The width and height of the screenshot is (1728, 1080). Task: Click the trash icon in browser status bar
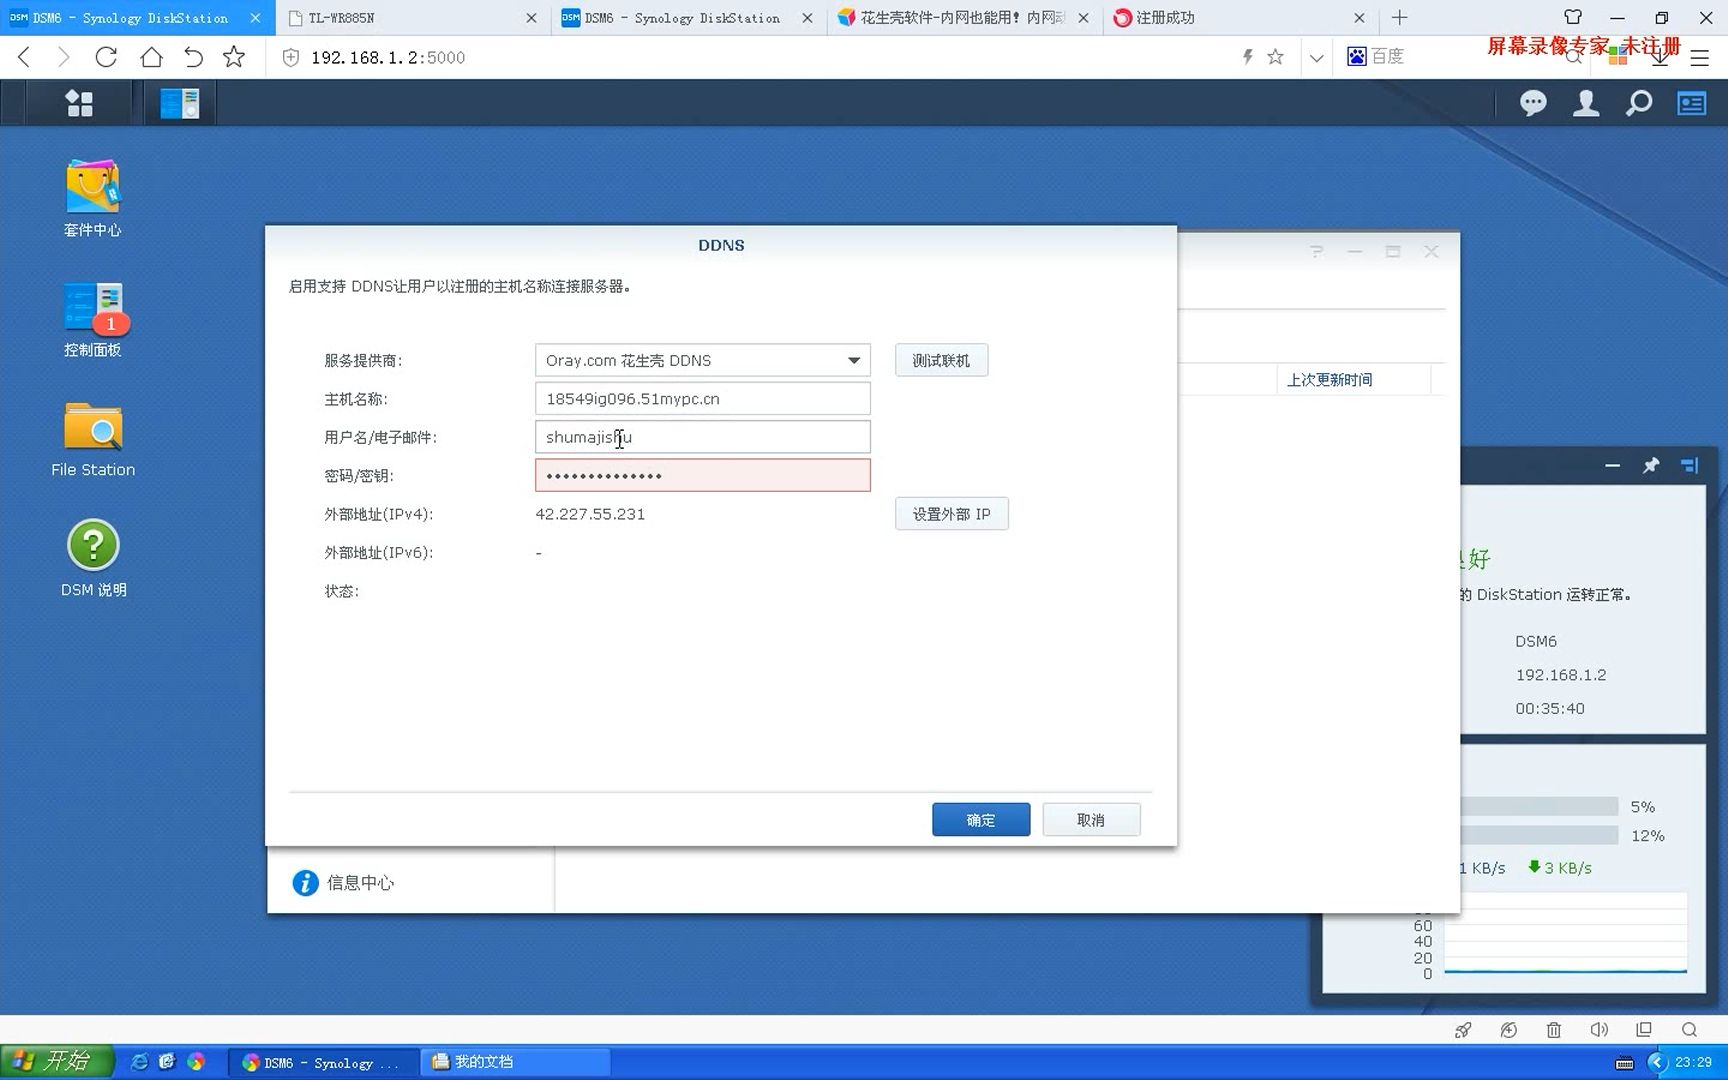pos(1553,1030)
